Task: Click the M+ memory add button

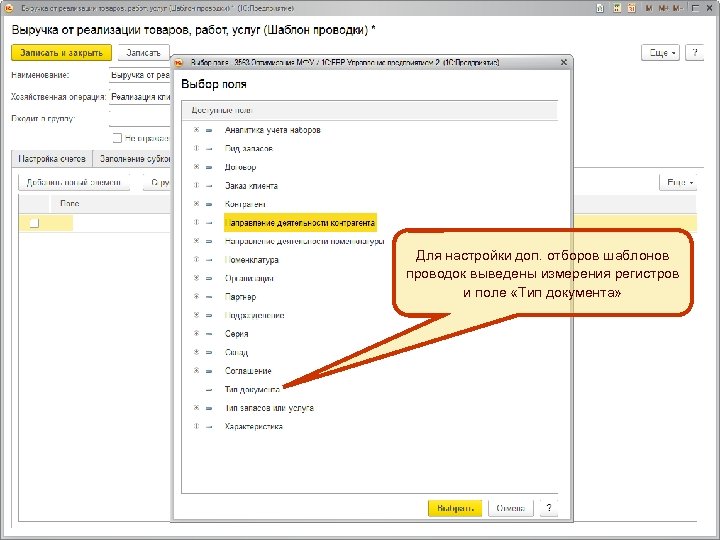Action: (663, 8)
